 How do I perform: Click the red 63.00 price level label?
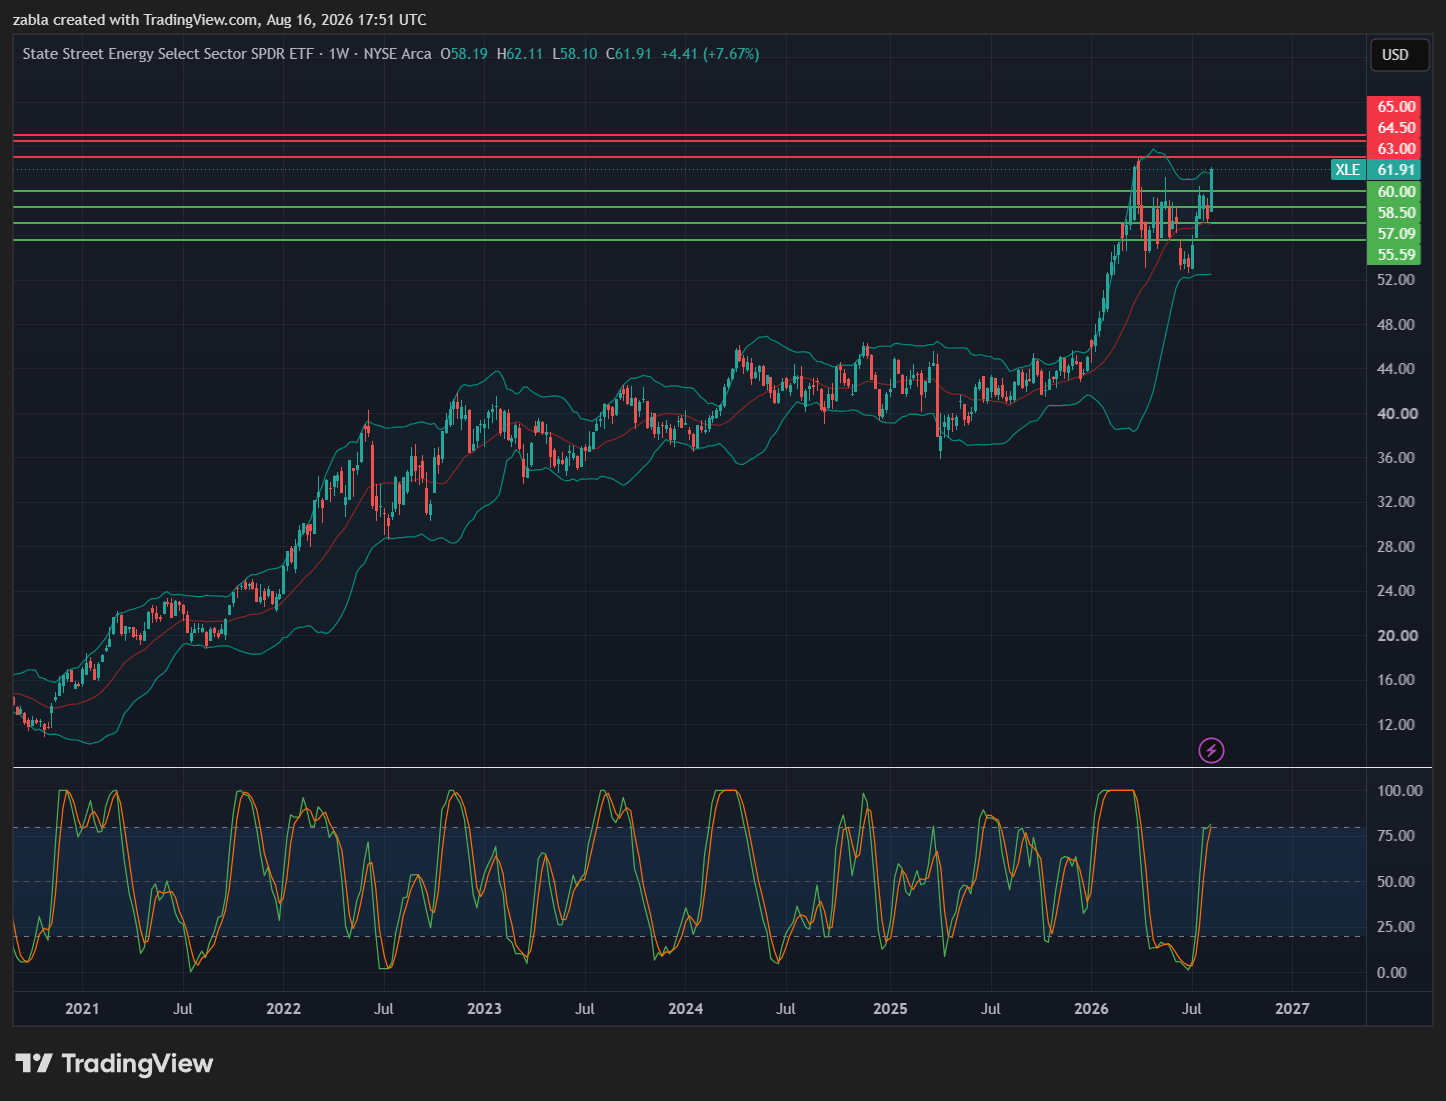click(1396, 149)
